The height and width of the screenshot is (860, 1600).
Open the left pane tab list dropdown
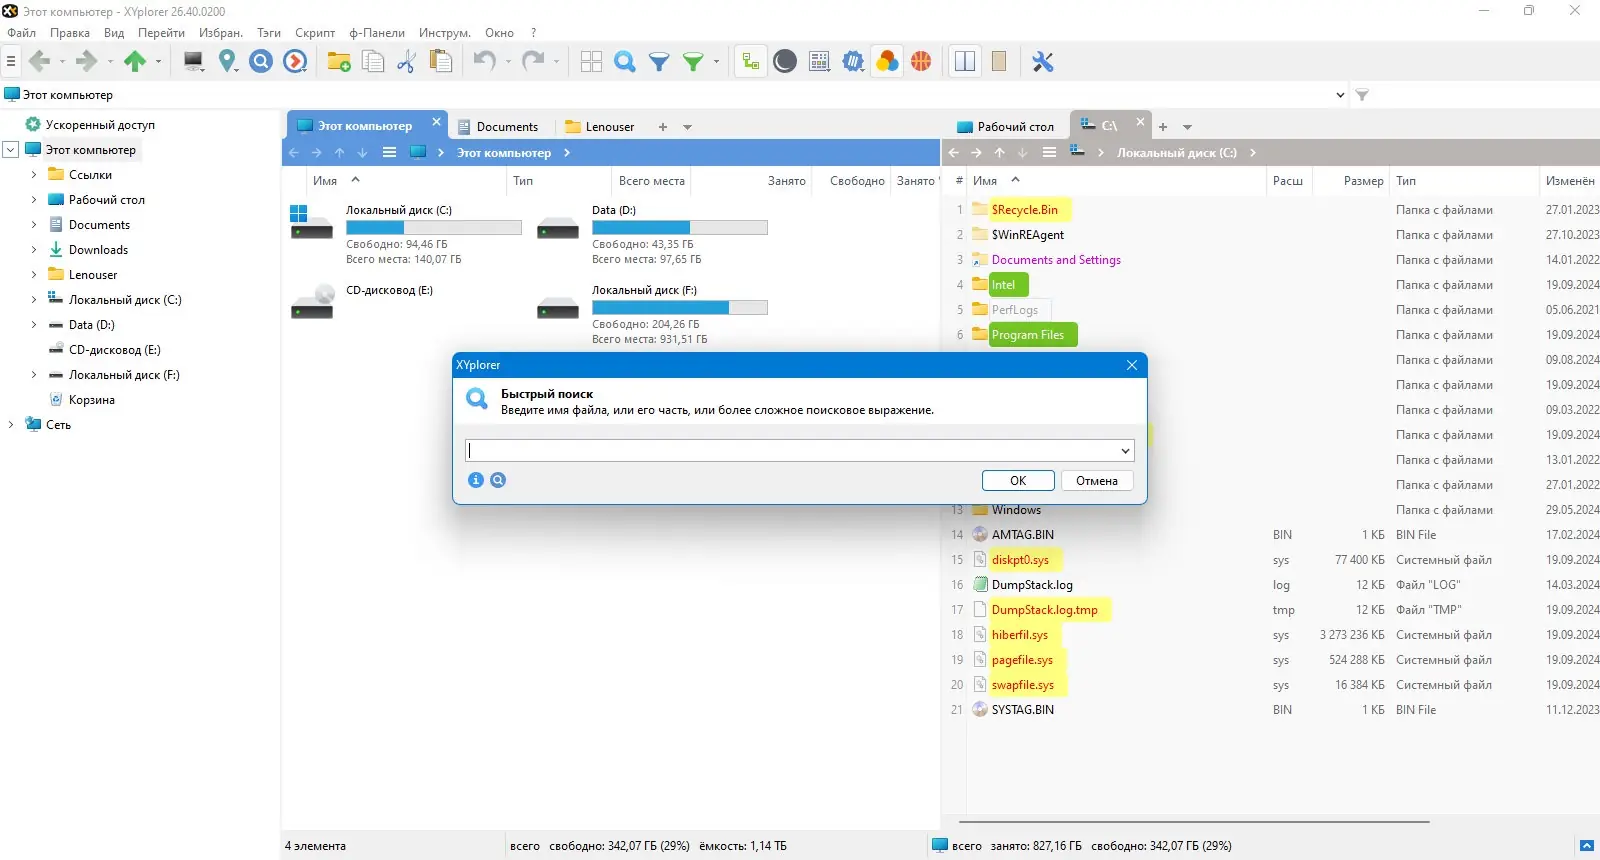click(x=687, y=127)
